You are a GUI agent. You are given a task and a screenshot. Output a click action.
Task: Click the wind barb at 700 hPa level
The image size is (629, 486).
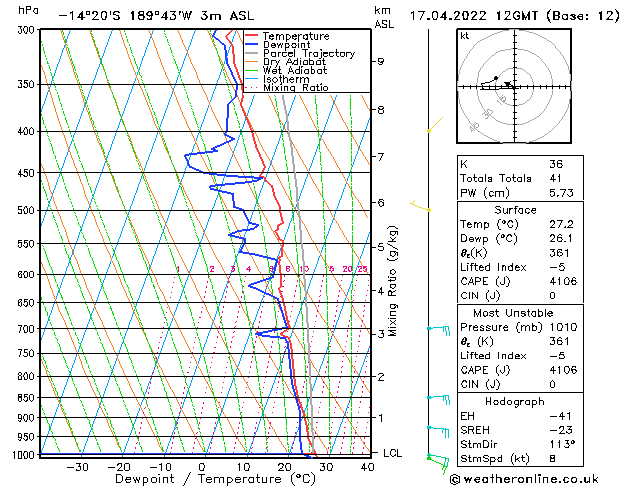437,328
